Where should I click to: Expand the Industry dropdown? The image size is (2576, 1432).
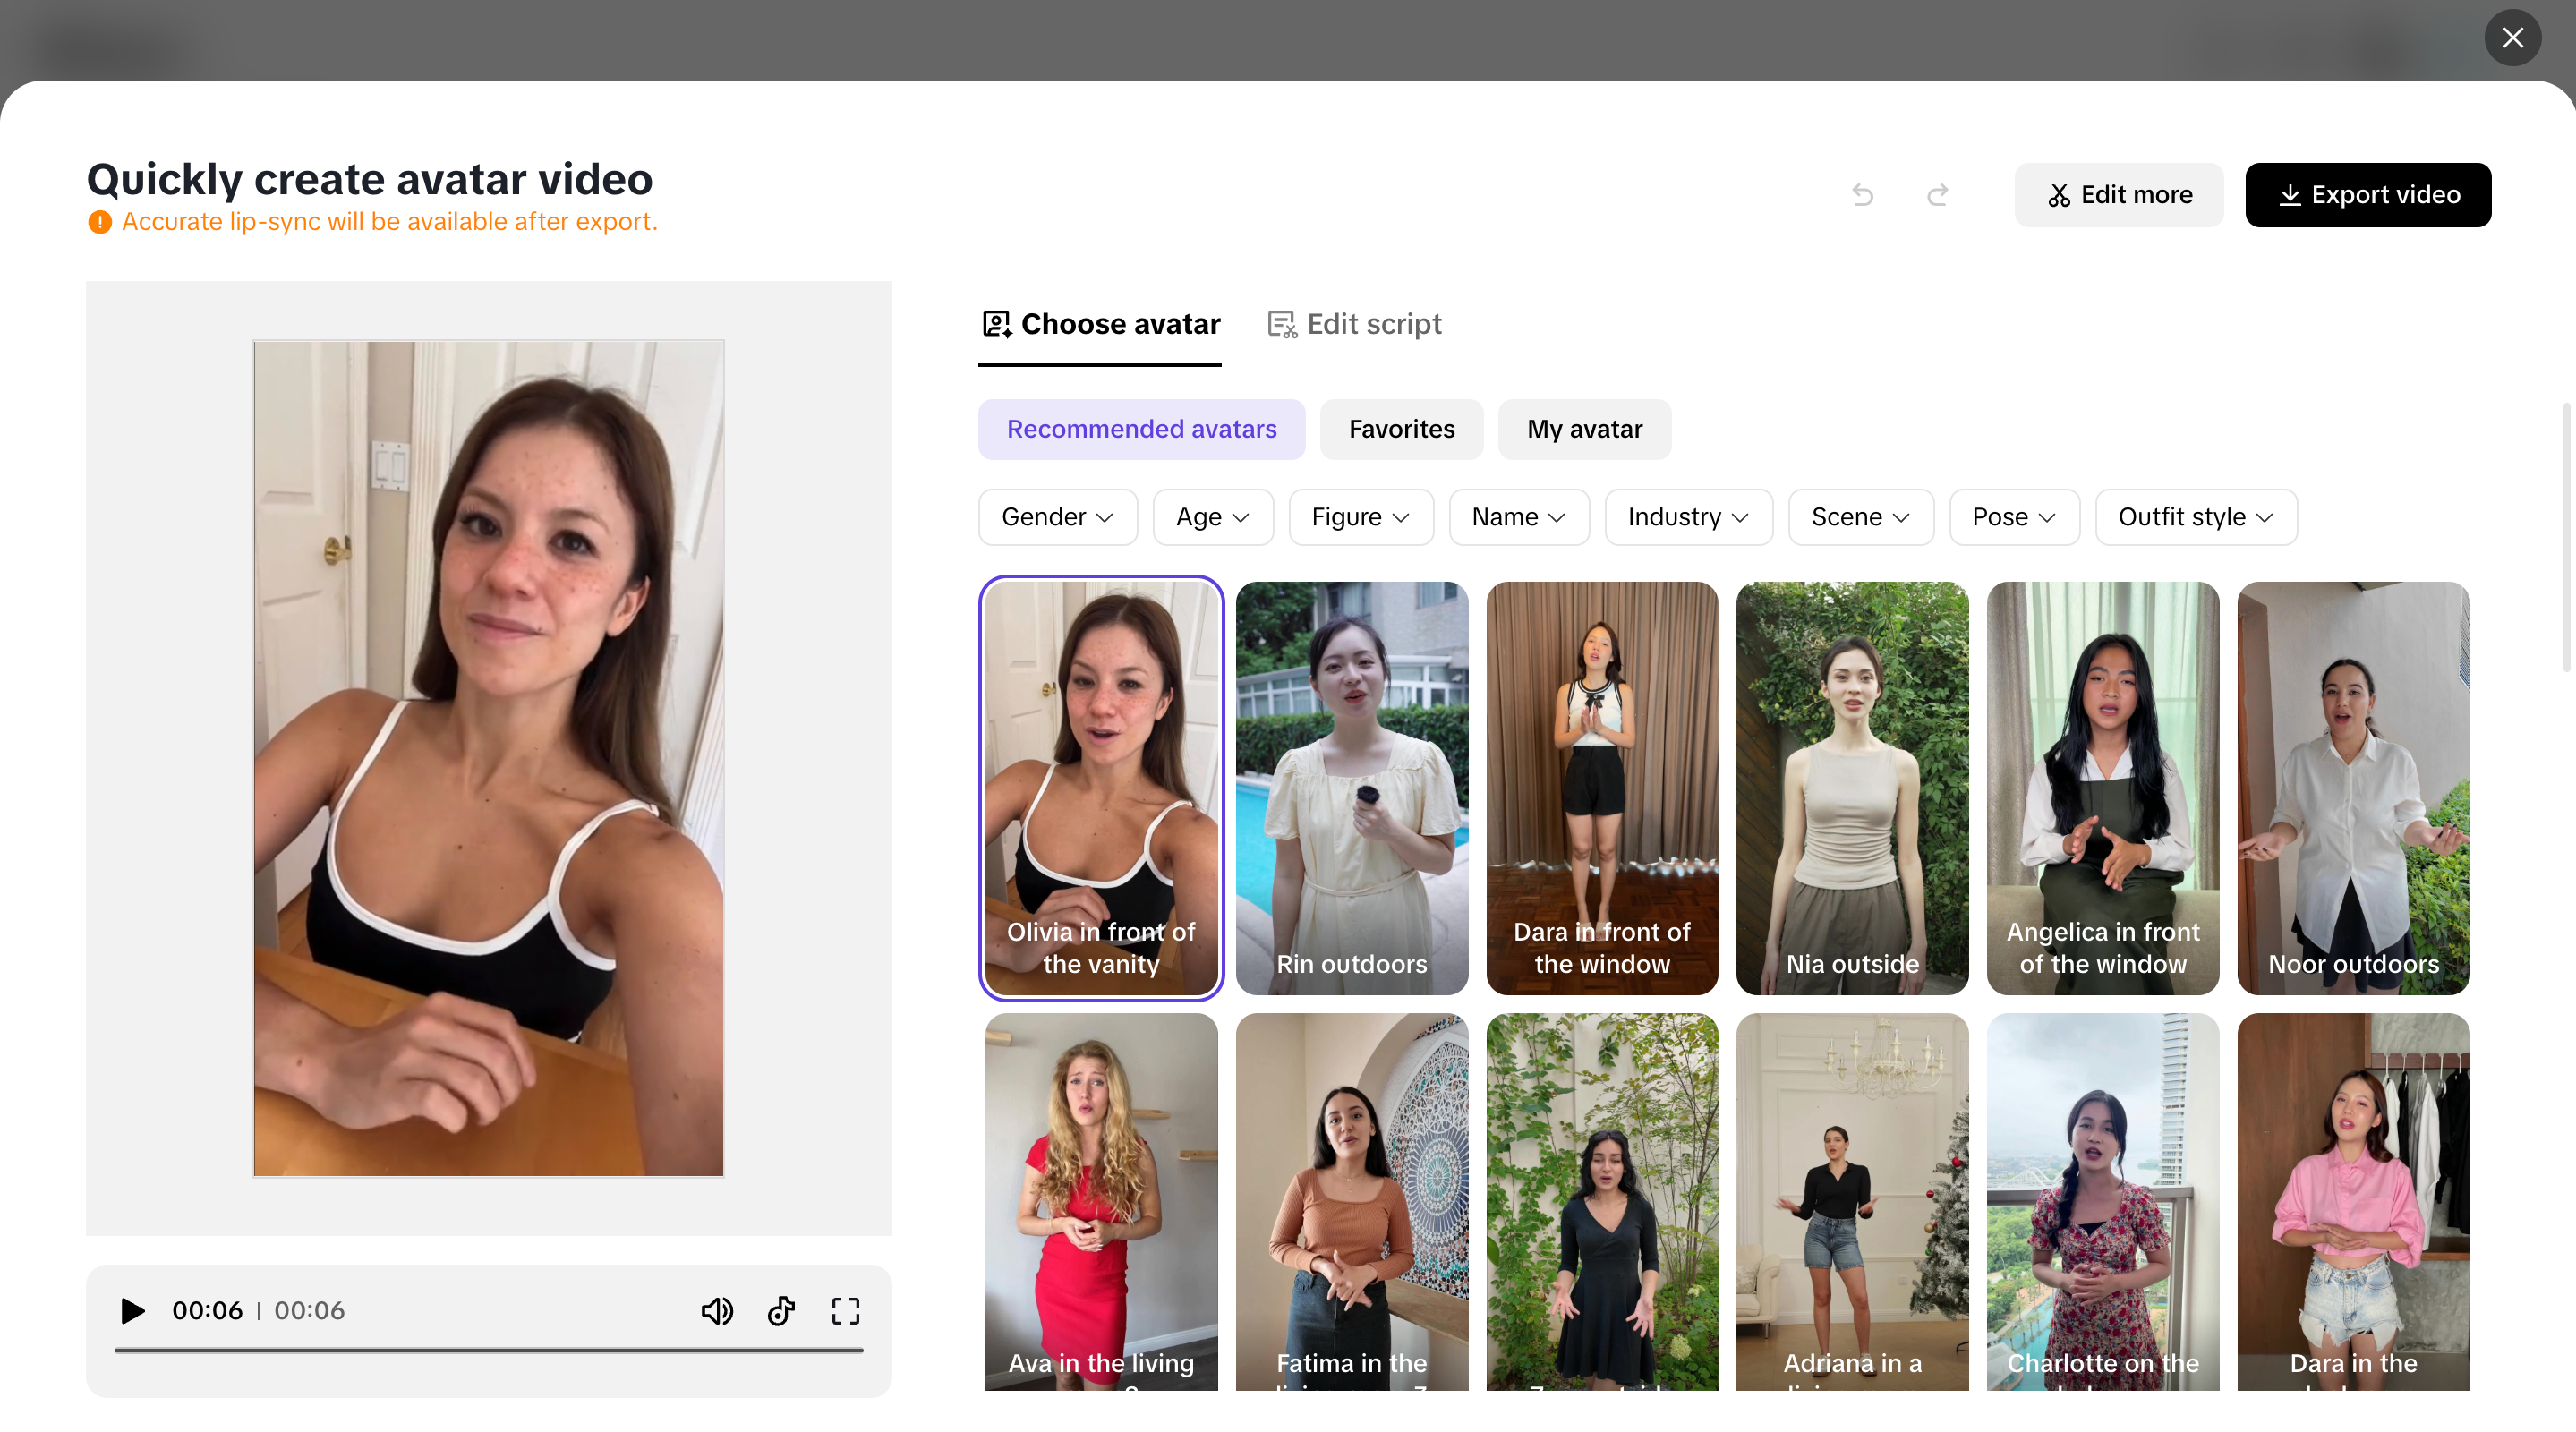1688,517
